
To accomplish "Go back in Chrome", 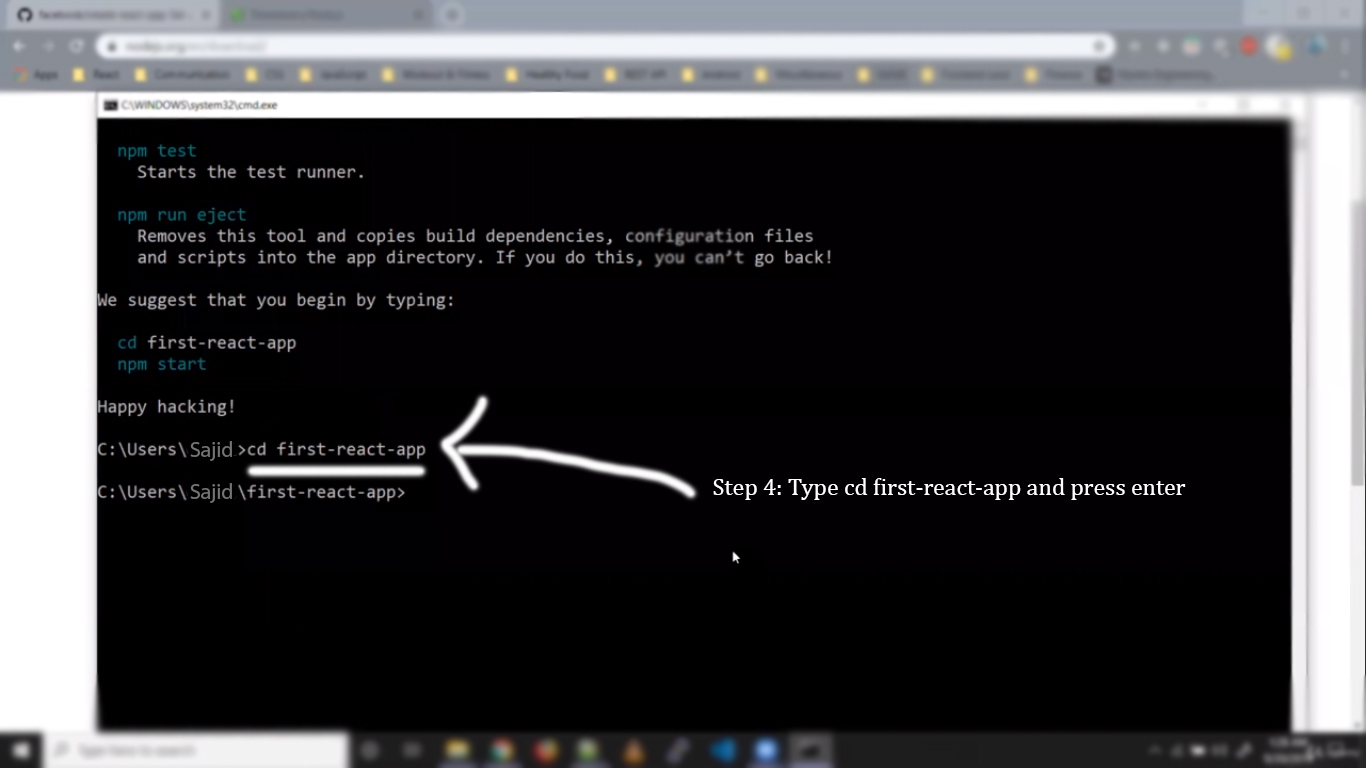I will coord(19,46).
